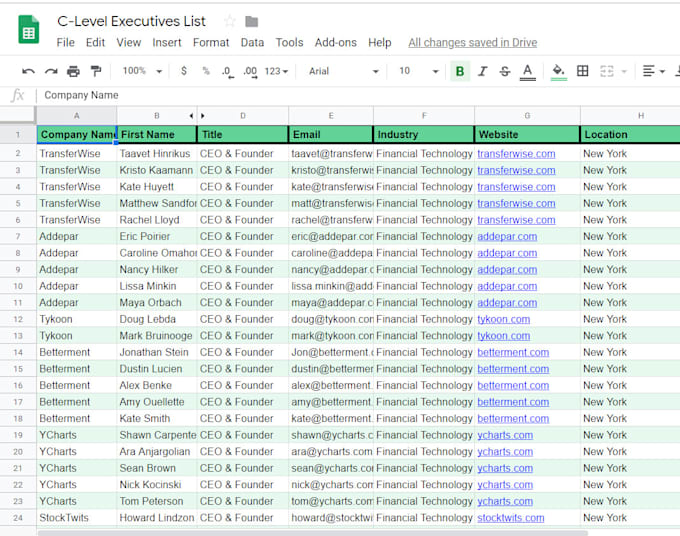The width and height of the screenshot is (680, 536).
Task: Open the Borders grid icon
Action: [582, 71]
